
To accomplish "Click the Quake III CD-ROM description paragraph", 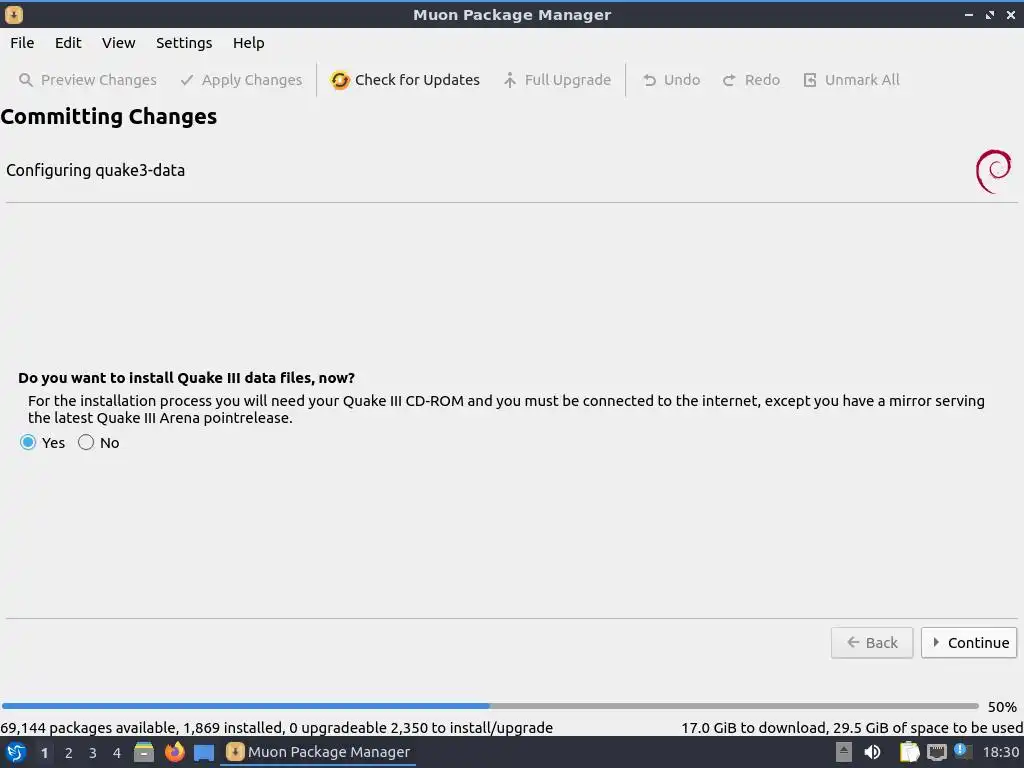I will [506, 409].
